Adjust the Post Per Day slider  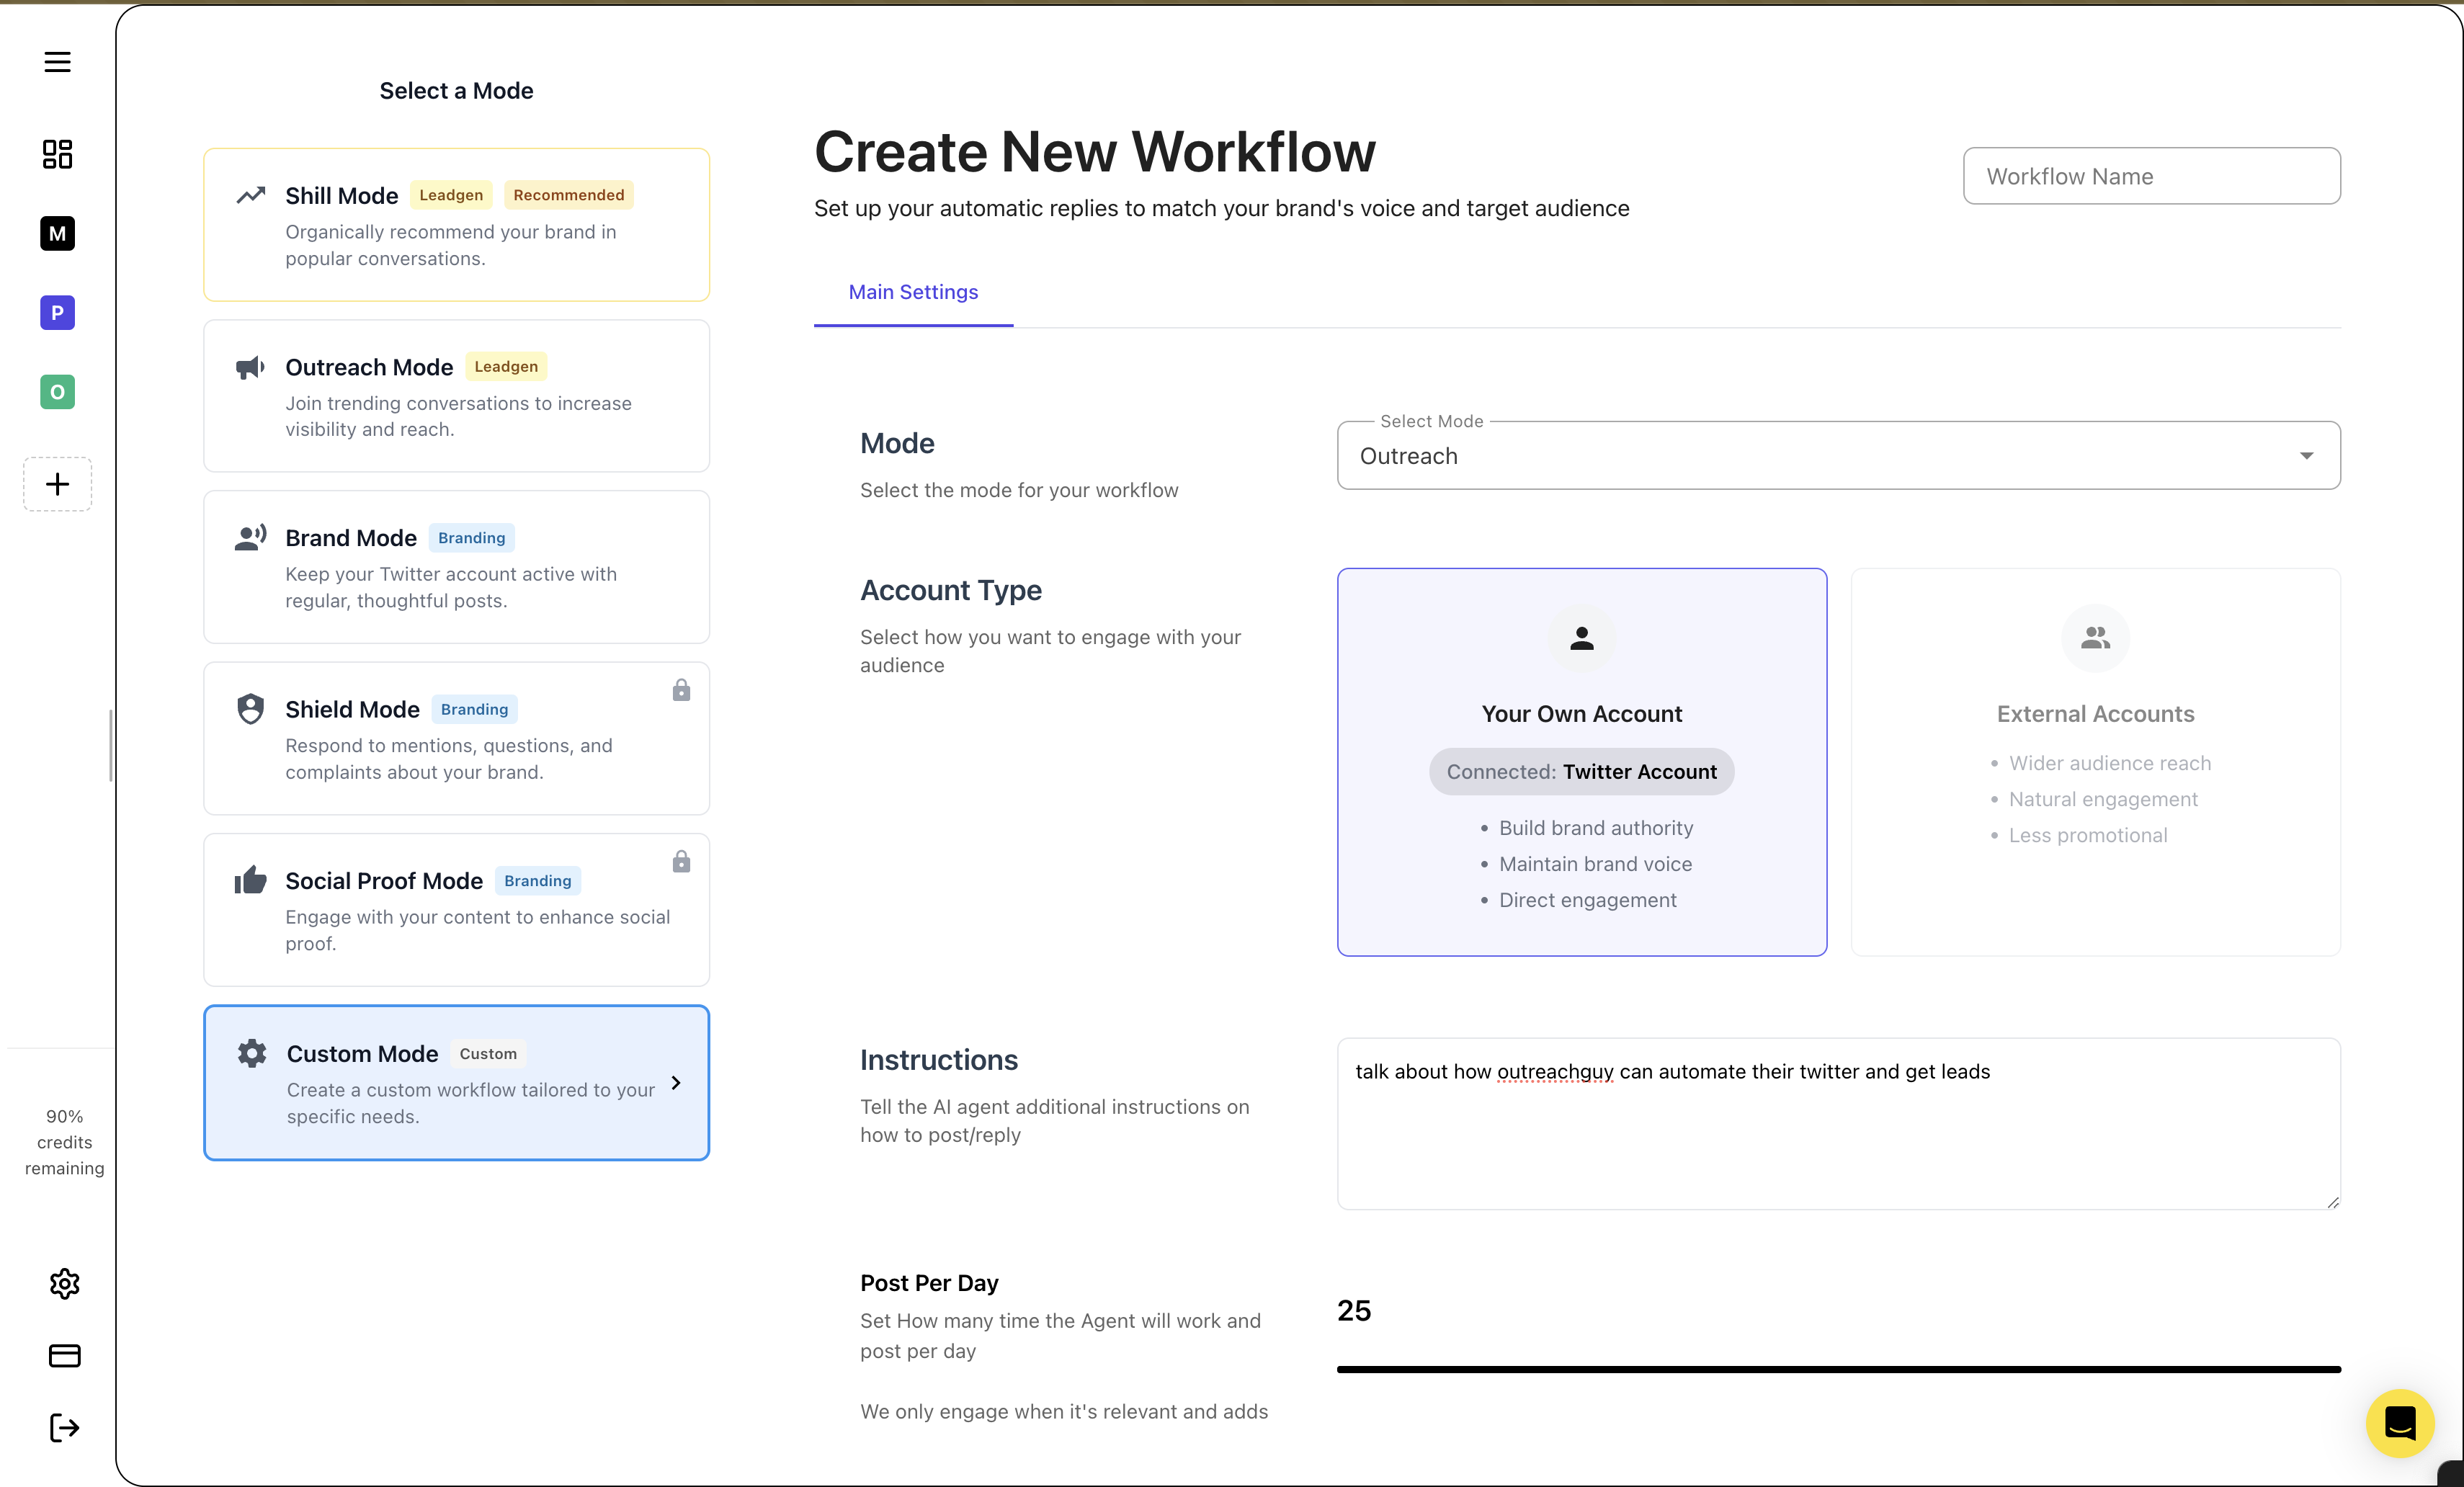coord(1838,1369)
